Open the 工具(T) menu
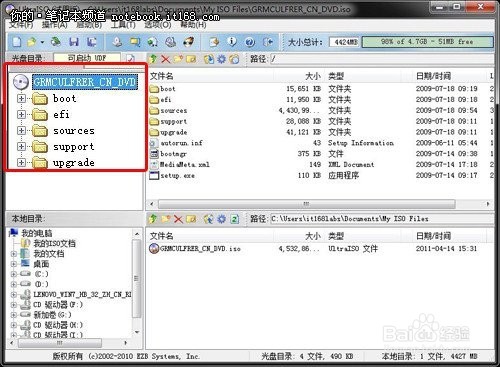Viewport: 500px width, 367px height. [123, 25]
